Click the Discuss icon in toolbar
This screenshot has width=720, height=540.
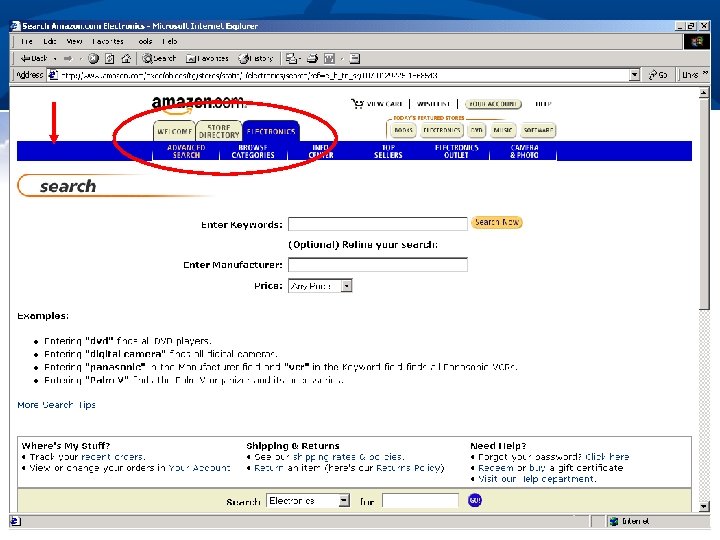[x=354, y=58]
